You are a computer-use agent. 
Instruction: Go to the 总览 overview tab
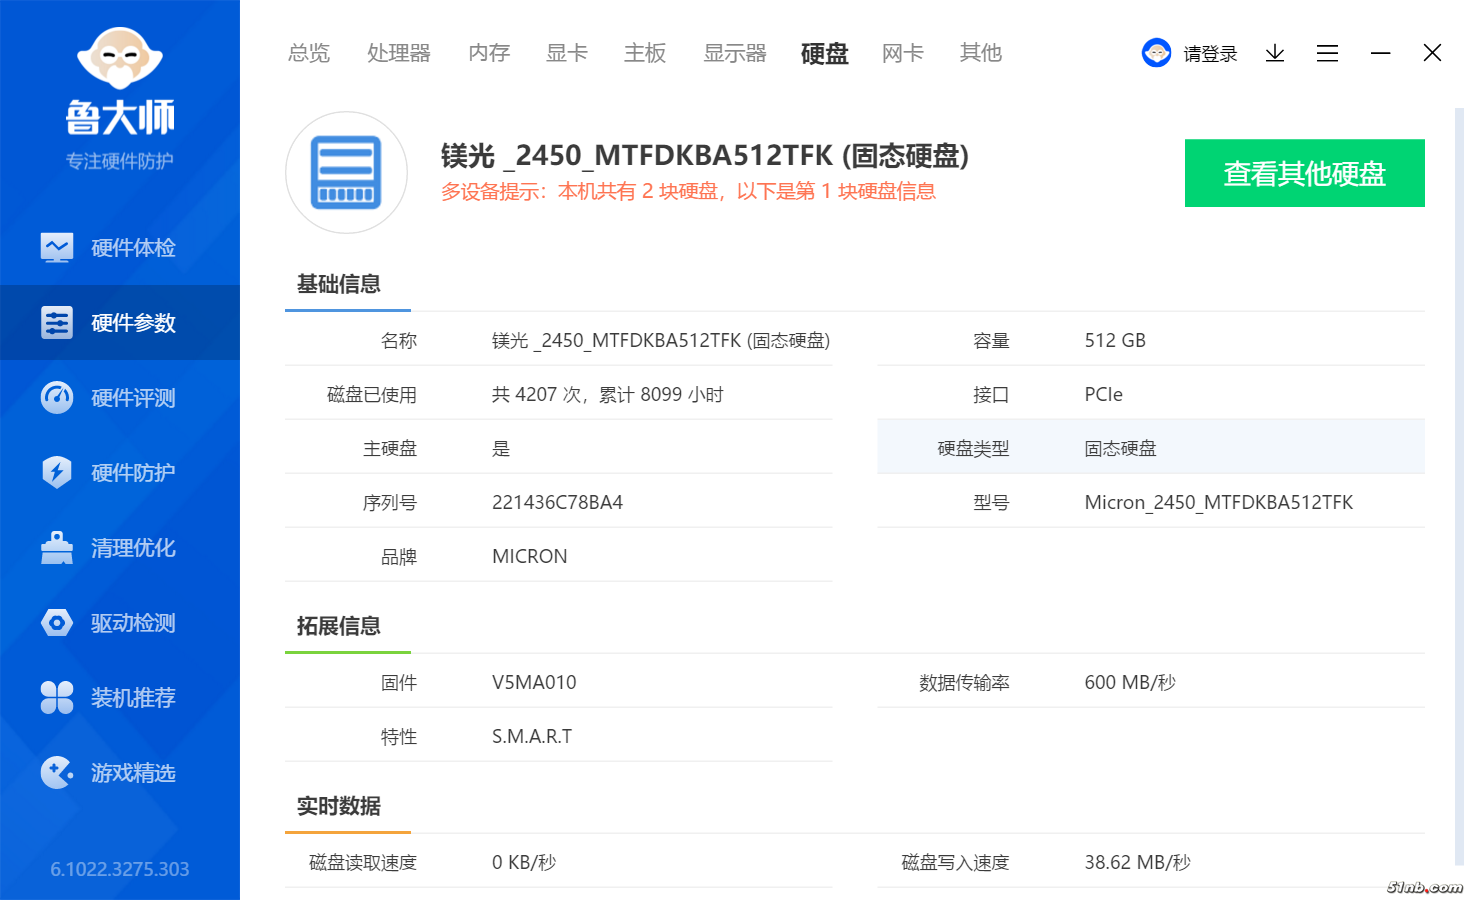pyautogui.click(x=309, y=53)
